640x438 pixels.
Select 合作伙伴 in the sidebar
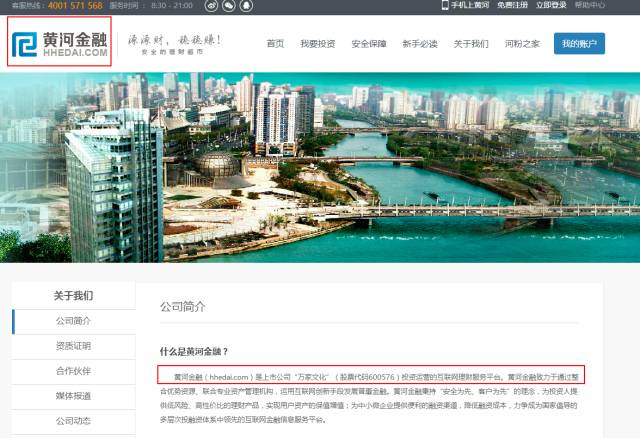73,371
